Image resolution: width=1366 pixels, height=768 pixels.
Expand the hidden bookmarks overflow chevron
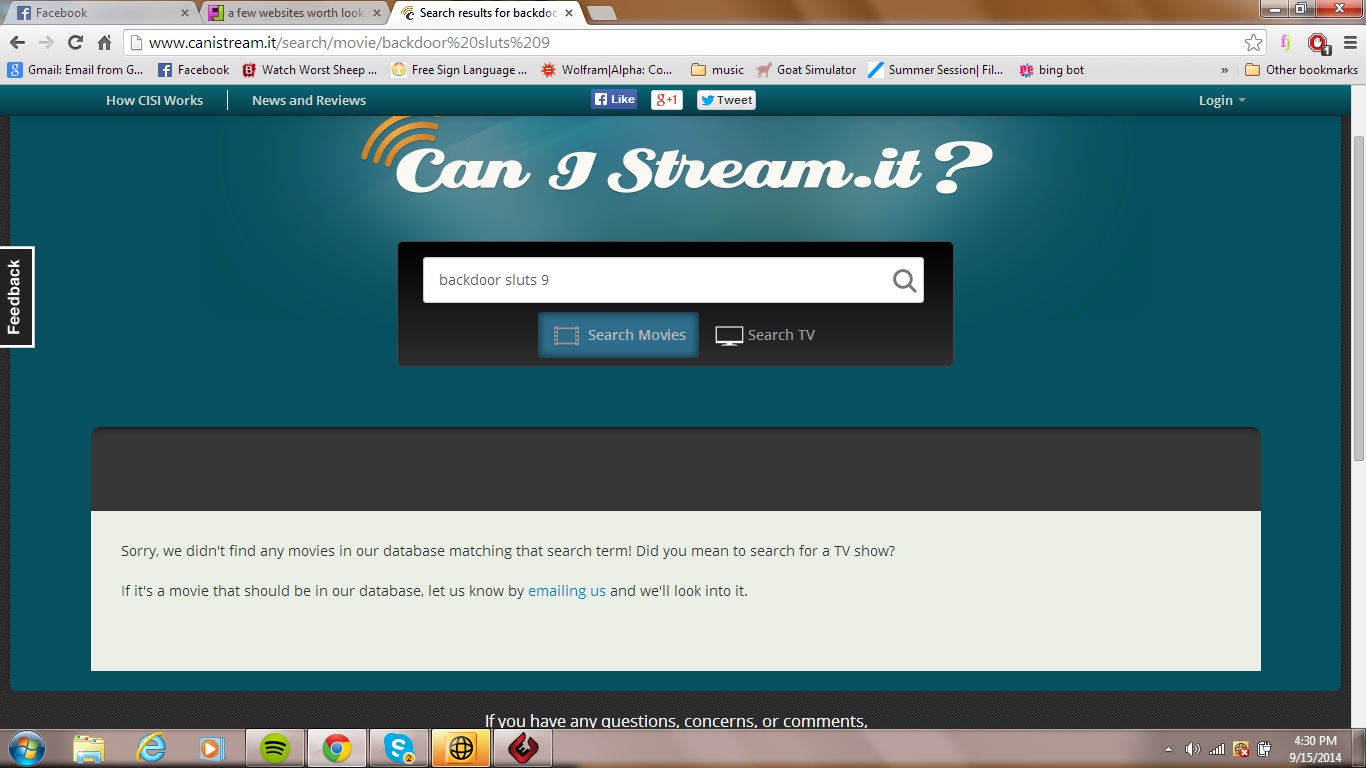(1225, 71)
